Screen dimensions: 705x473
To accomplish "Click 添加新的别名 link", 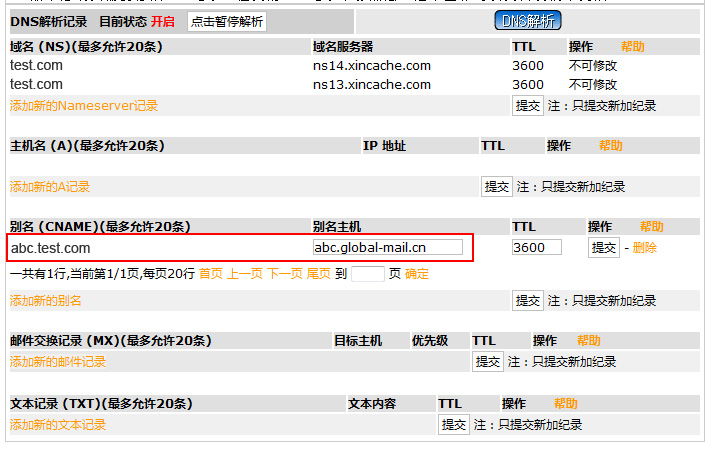I will coord(45,301).
